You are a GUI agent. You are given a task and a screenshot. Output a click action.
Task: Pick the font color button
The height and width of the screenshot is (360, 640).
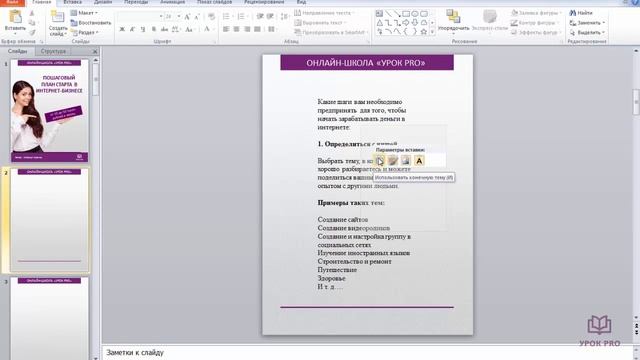point(208,29)
